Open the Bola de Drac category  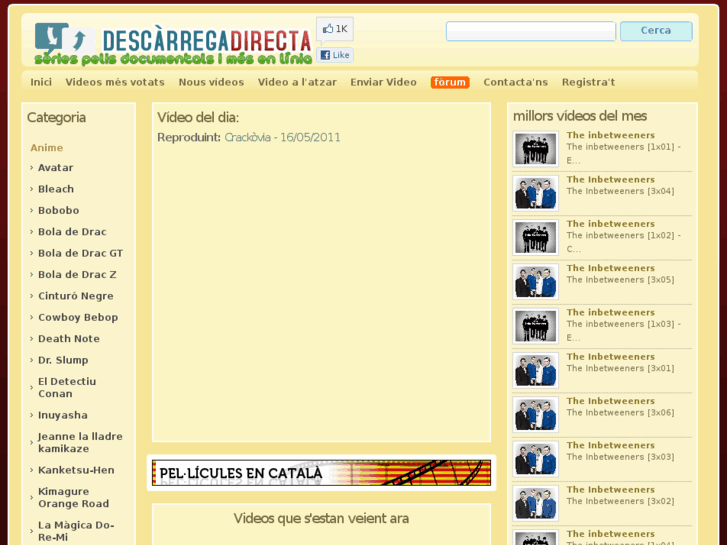pyautogui.click(x=72, y=231)
